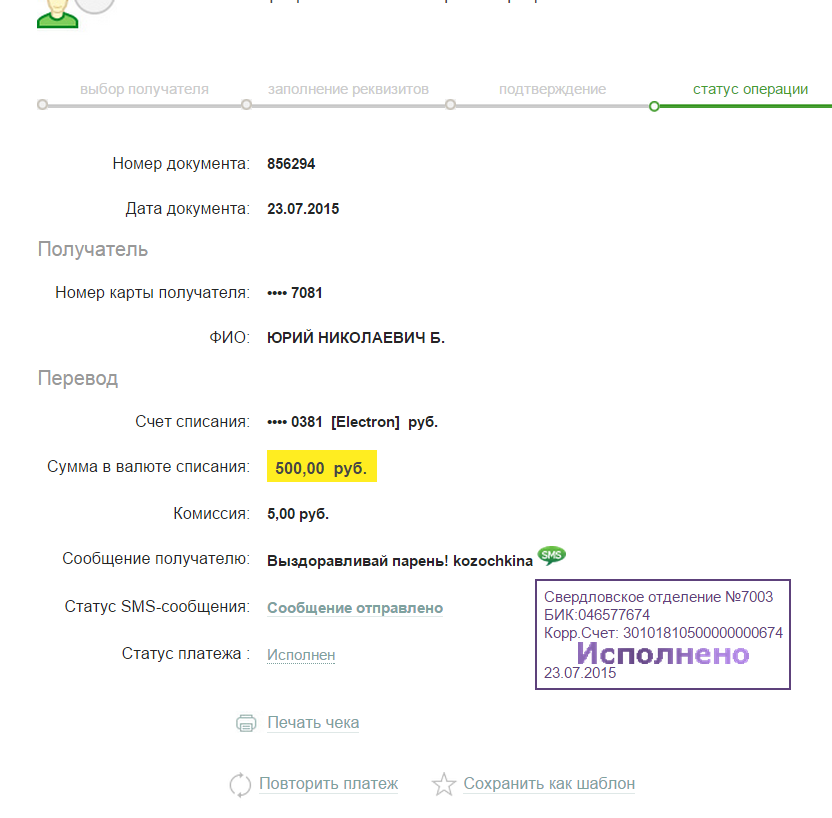
Task: Click the first grey progress step marker
Action: tap(42, 105)
